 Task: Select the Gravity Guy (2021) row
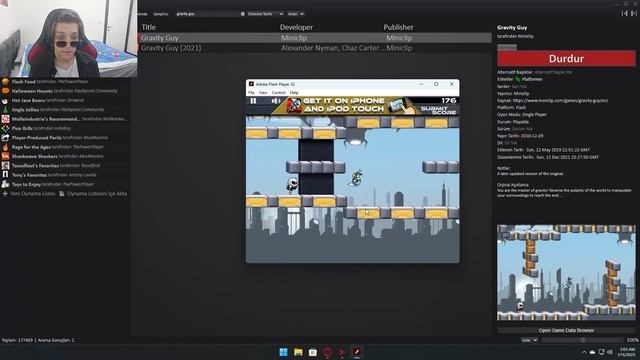click(315, 48)
